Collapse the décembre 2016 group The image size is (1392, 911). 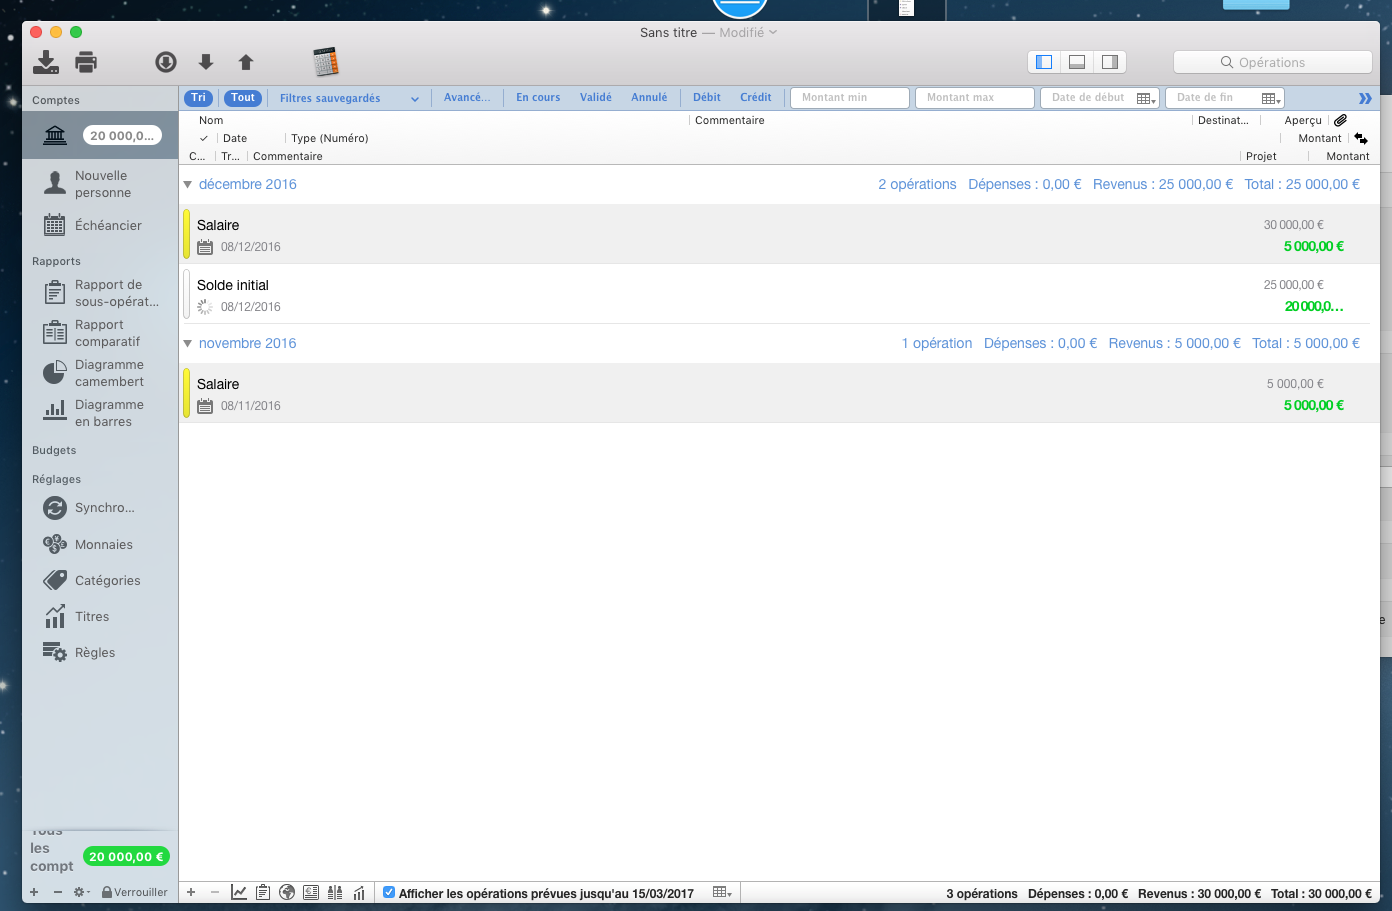coord(187,184)
